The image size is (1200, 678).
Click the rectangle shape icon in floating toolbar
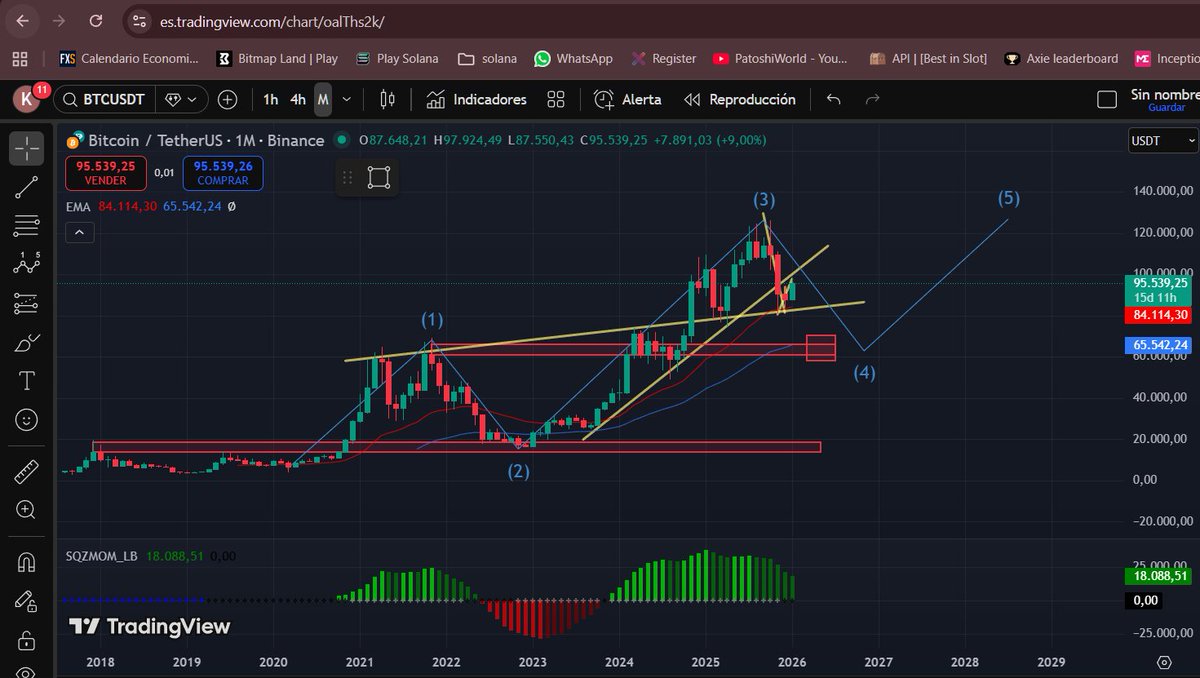379,178
